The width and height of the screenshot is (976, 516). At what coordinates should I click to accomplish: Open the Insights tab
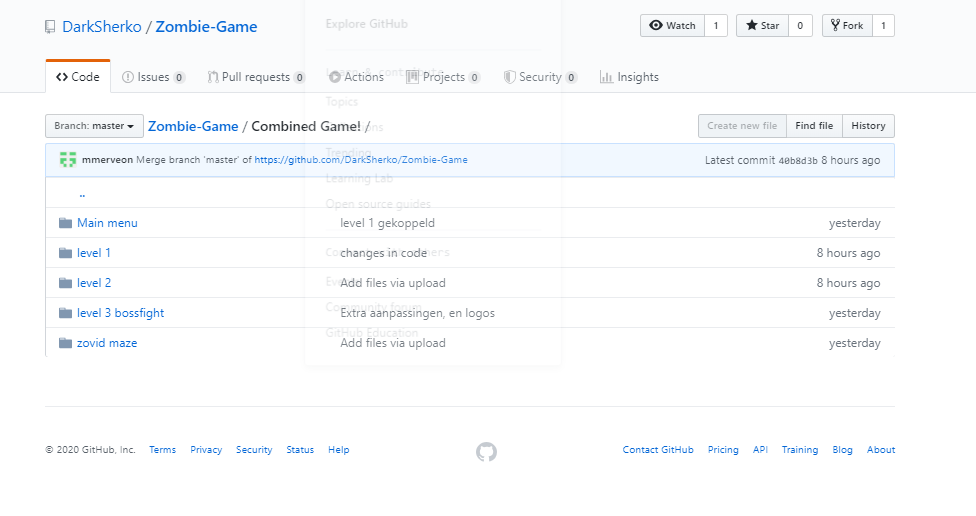(x=629, y=77)
